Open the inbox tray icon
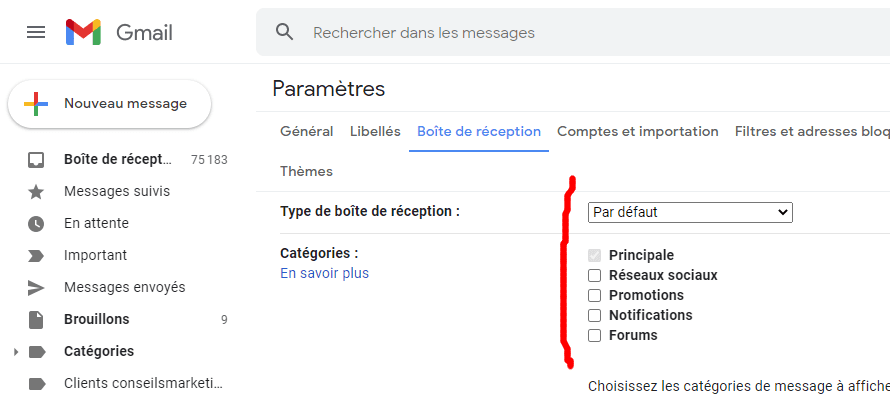This screenshot has height=400, width=890. tap(36, 160)
